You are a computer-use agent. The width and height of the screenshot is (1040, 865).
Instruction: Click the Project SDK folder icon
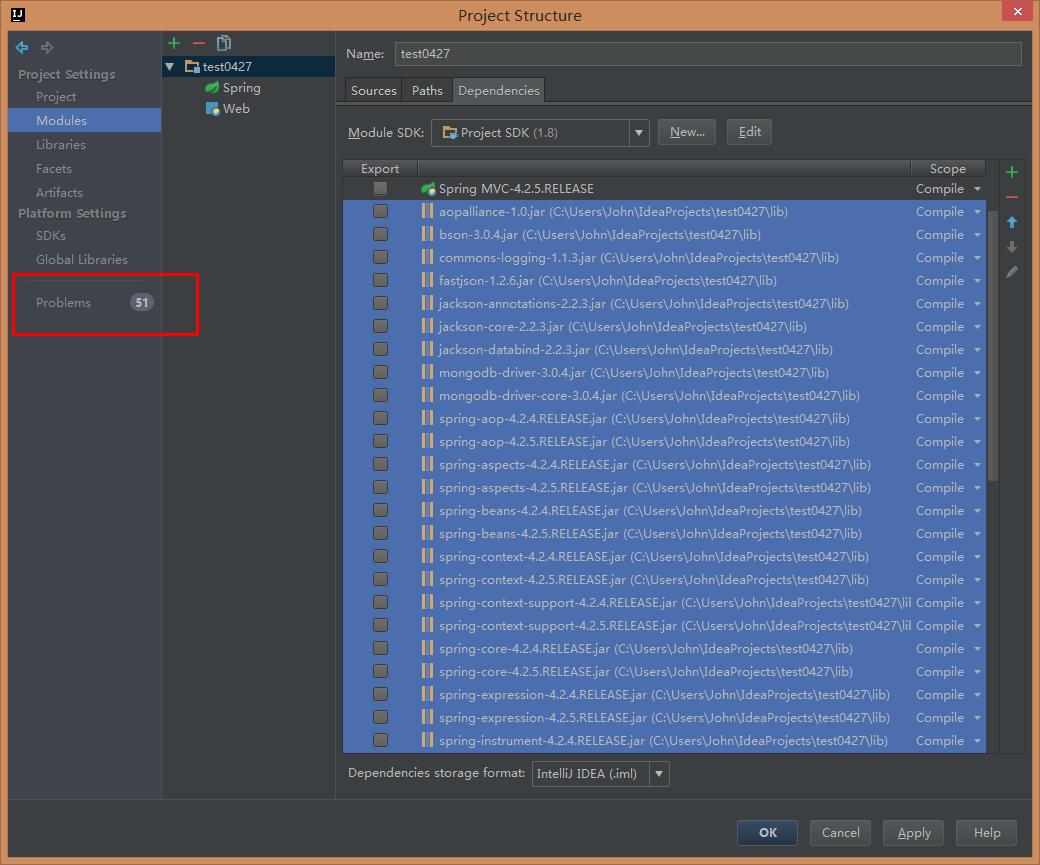coord(450,133)
